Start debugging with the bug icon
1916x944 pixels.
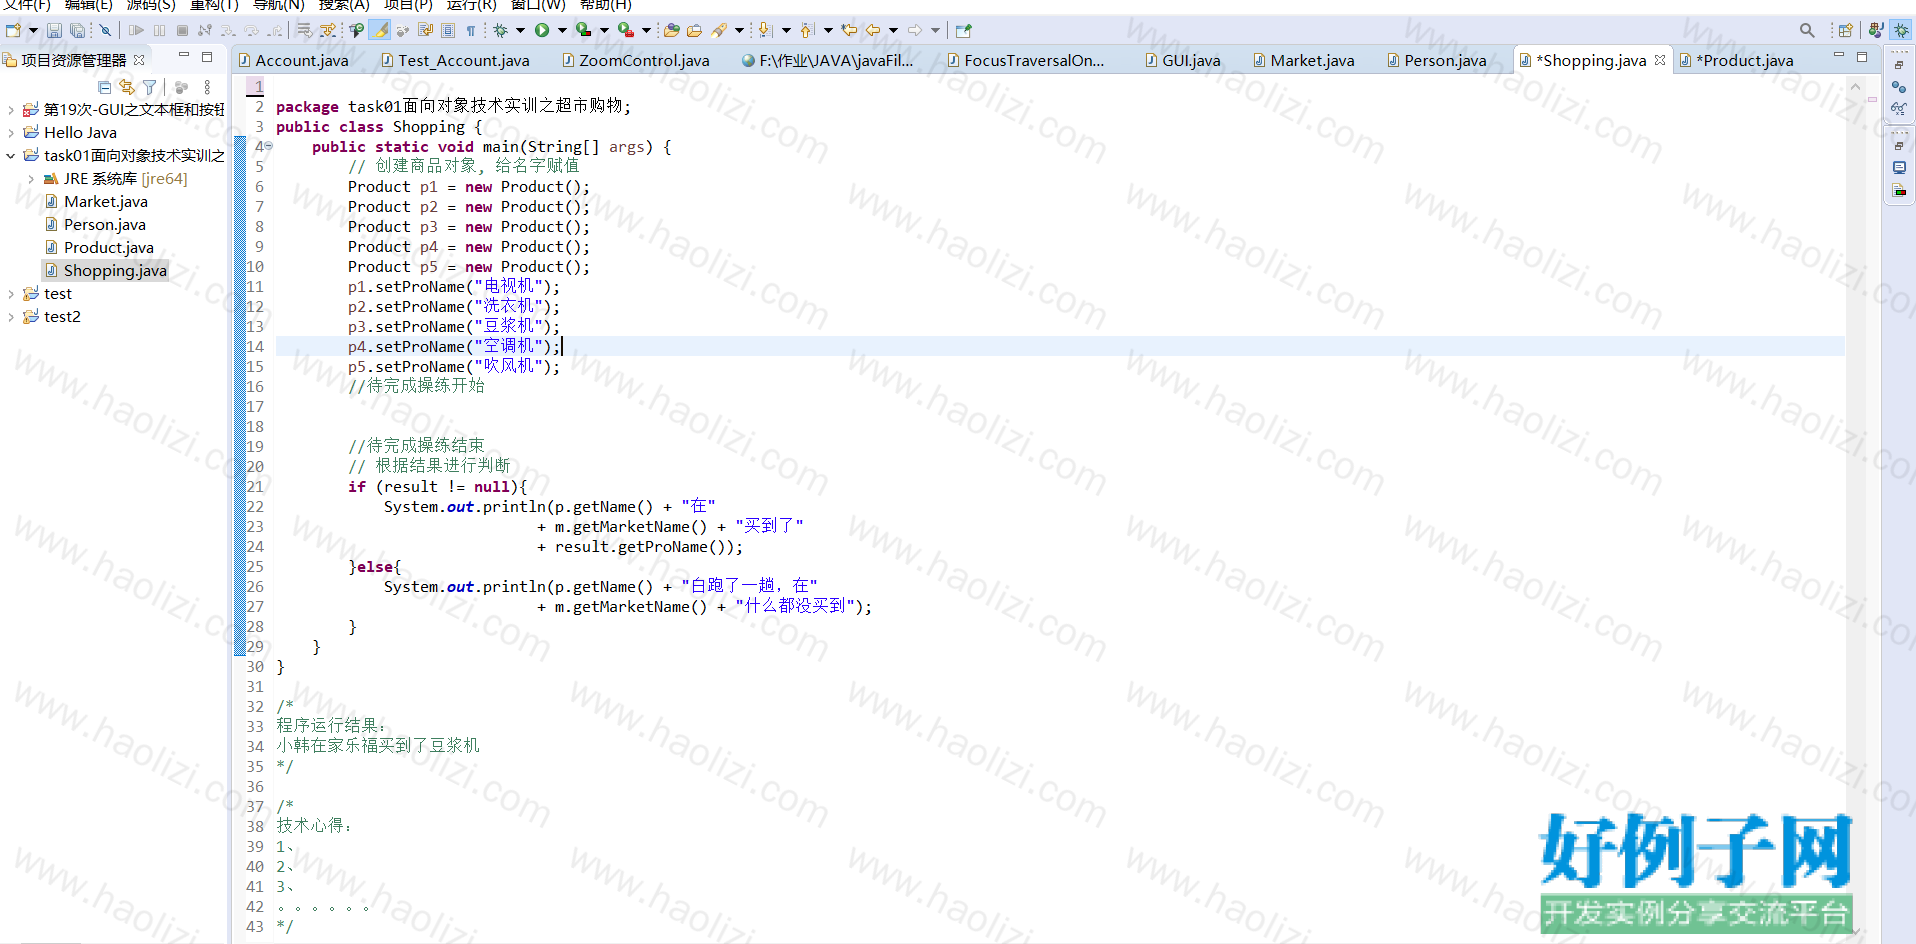pos(499,30)
